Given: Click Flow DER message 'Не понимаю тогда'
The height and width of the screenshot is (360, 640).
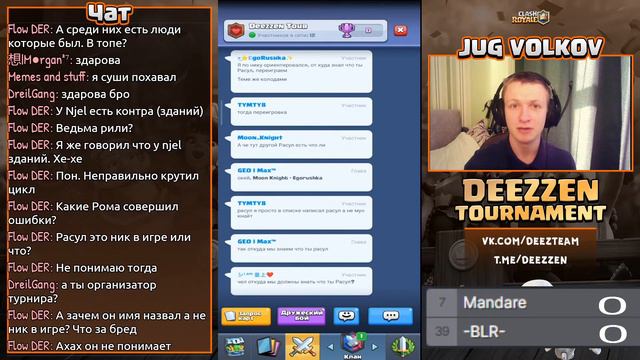Looking at the screenshot, I should coord(82,268).
